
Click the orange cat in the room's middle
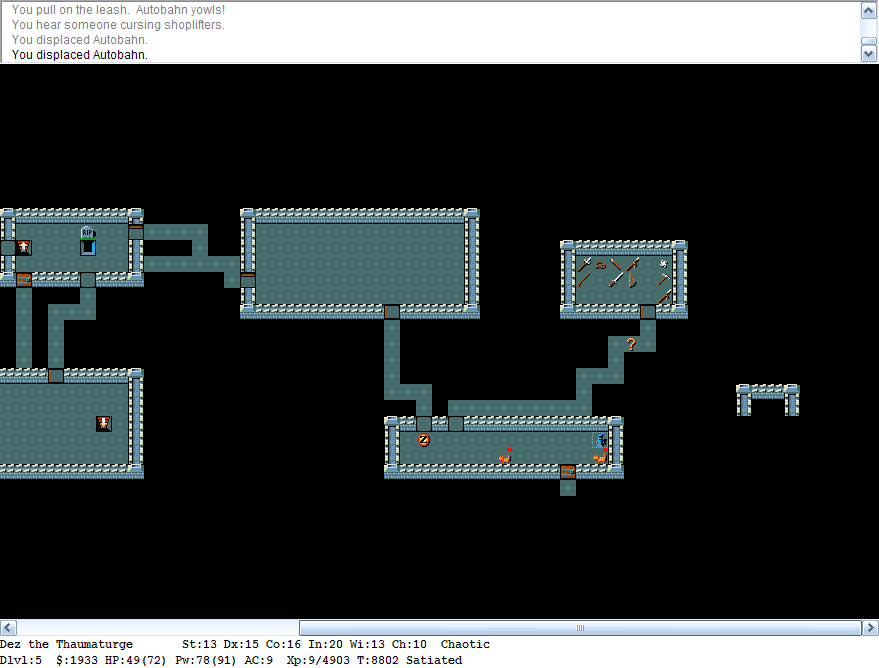coord(505,457)
